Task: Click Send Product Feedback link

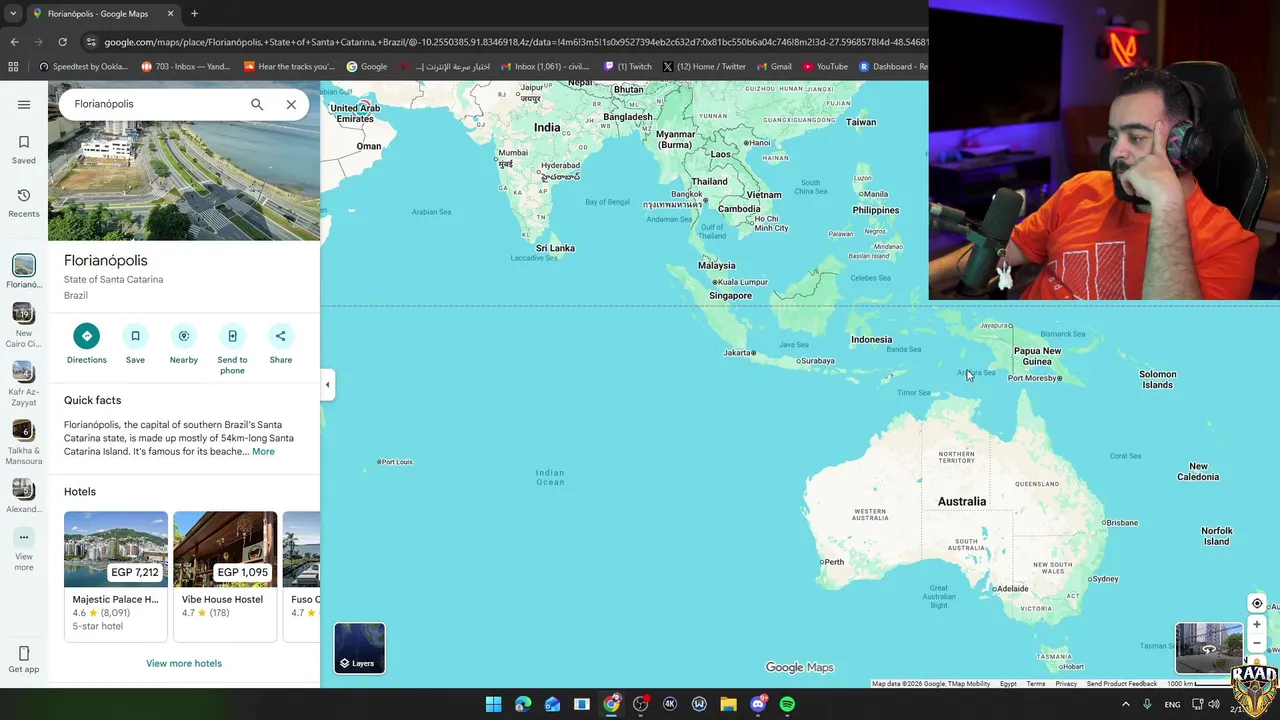Action: (x=1122, y=684)
